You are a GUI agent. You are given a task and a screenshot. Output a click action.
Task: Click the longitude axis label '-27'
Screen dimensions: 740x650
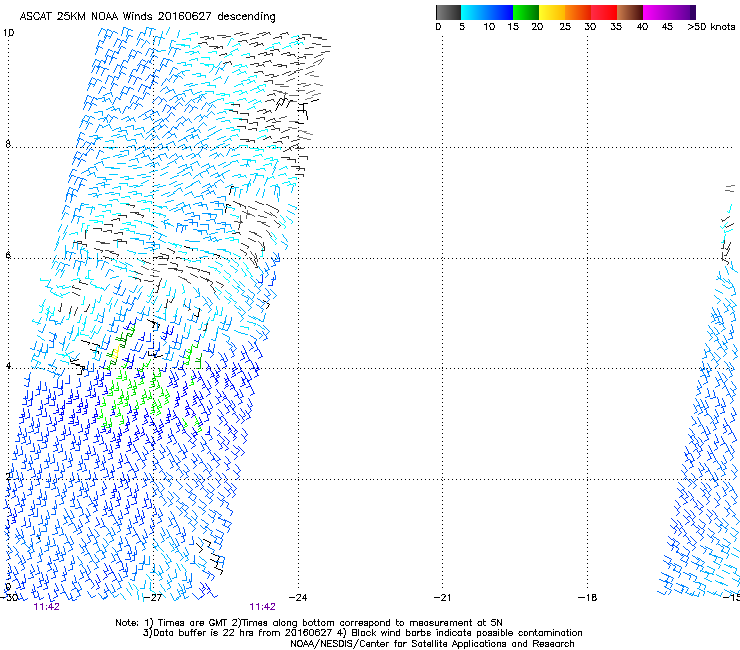pyautogui.click(x=153, y=597)
